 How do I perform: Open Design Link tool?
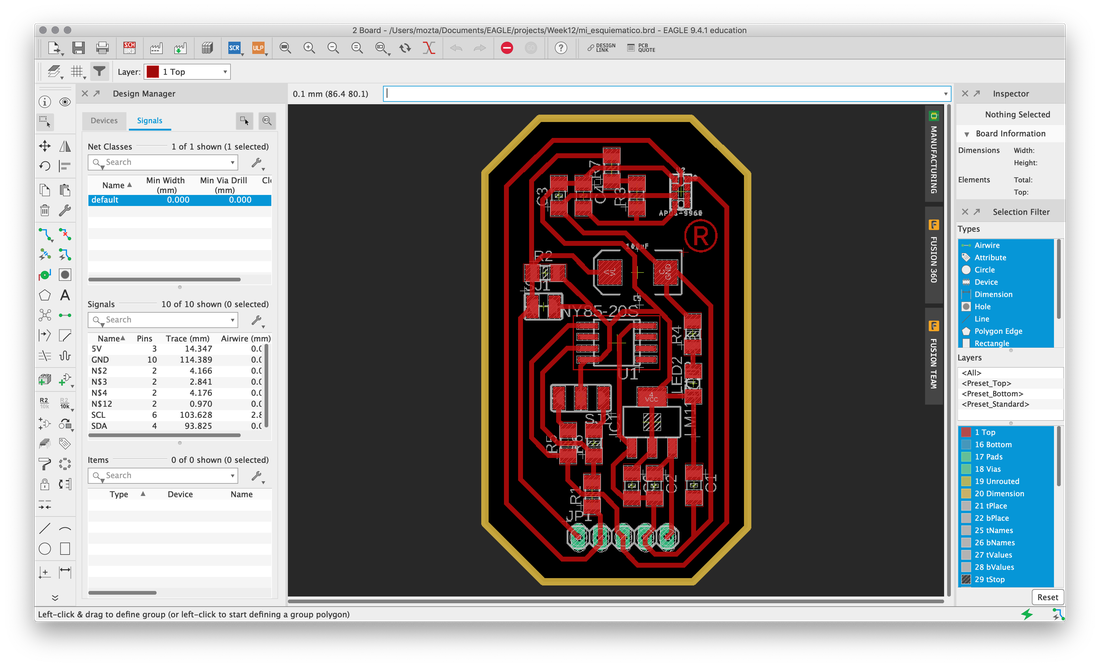(x=601, y=48)
